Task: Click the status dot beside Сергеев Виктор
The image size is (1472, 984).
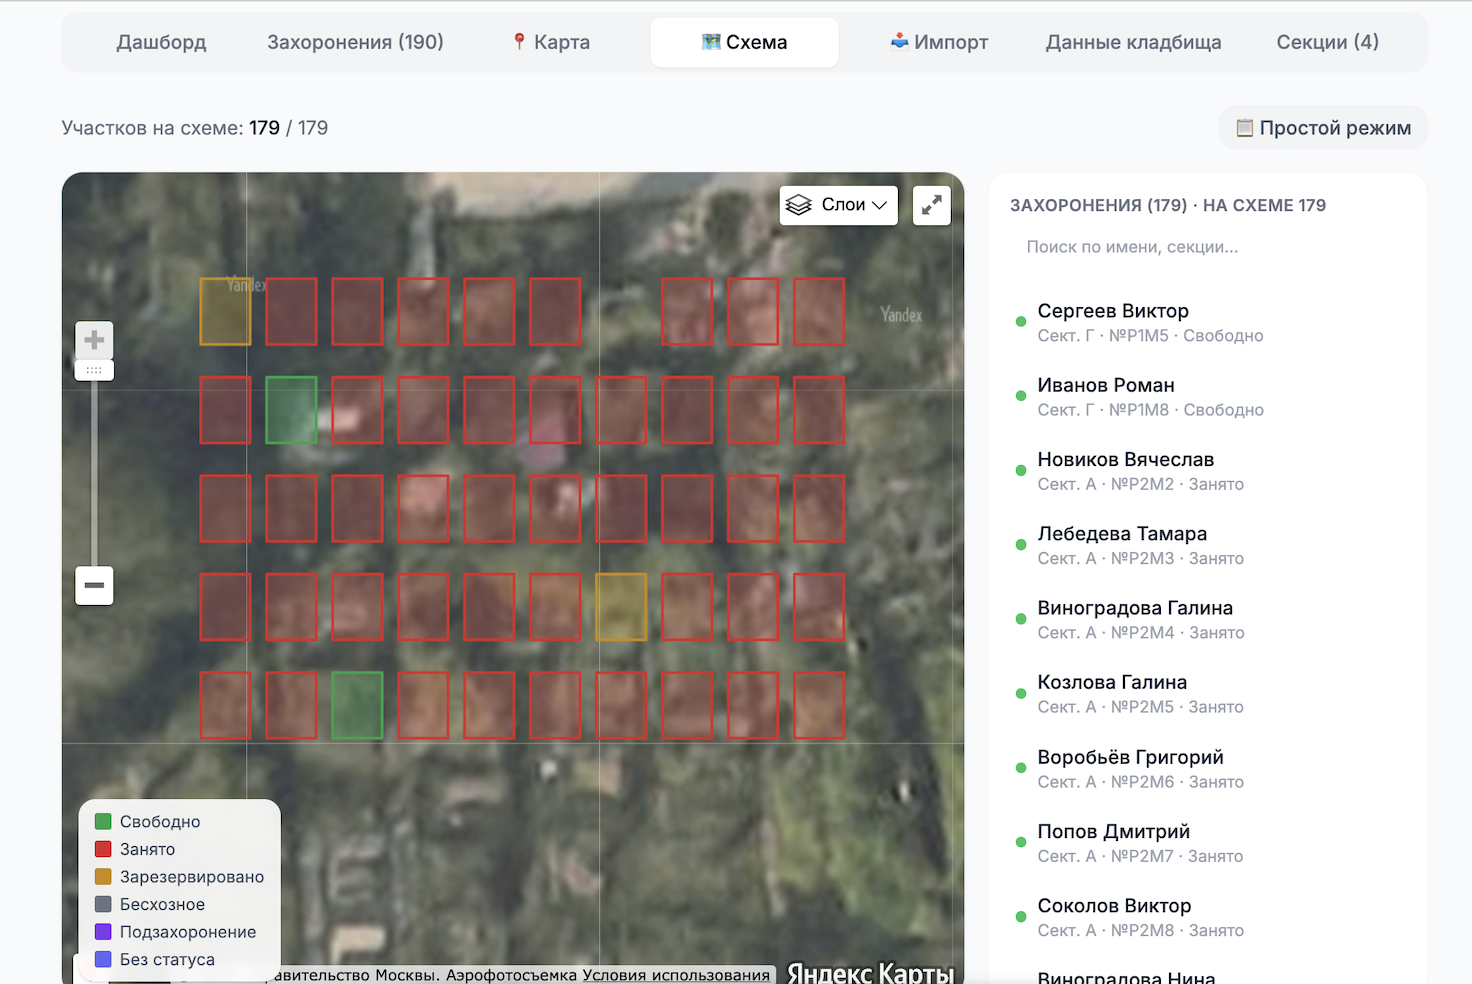Action: click(x=1021, y=322)
